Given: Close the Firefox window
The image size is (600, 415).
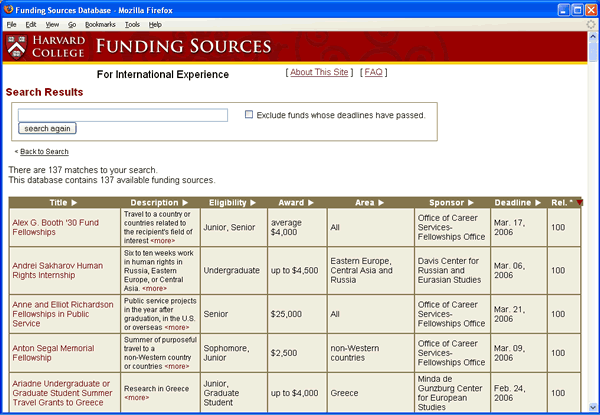Looking at the screenshot, I should [x=591, y=10].
